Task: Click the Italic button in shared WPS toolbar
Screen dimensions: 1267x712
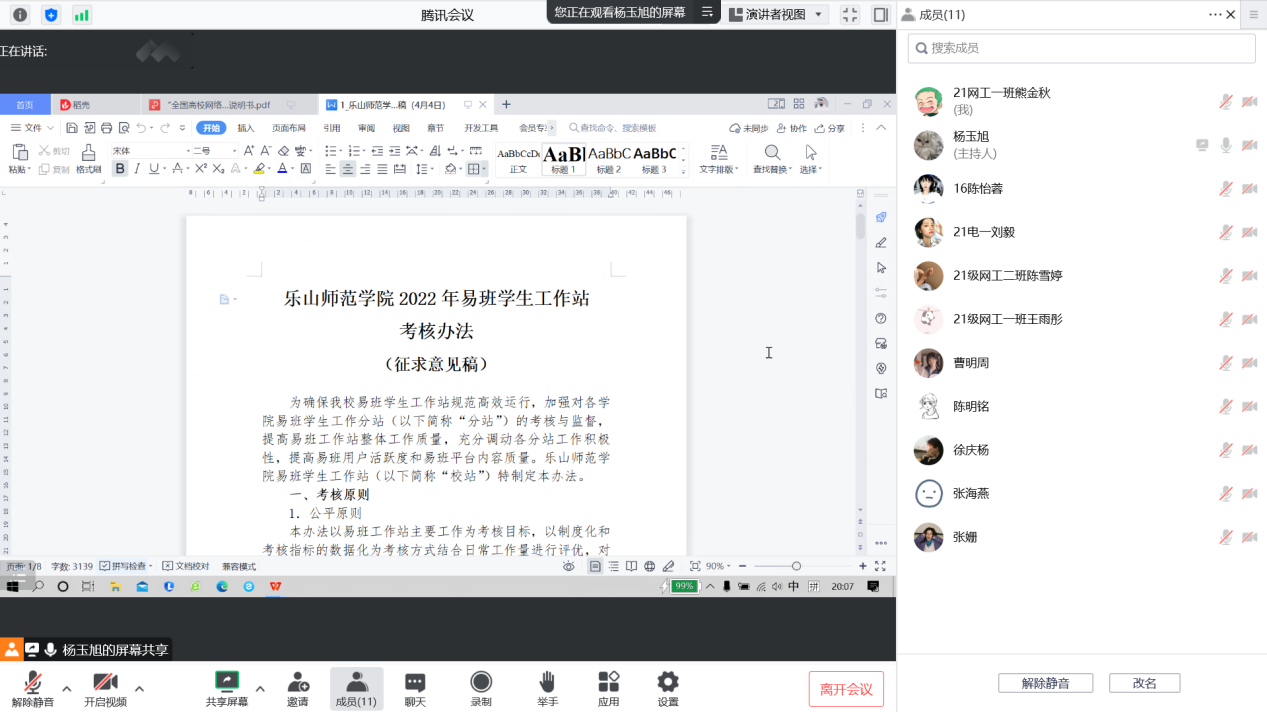Action: pos(138,169)
